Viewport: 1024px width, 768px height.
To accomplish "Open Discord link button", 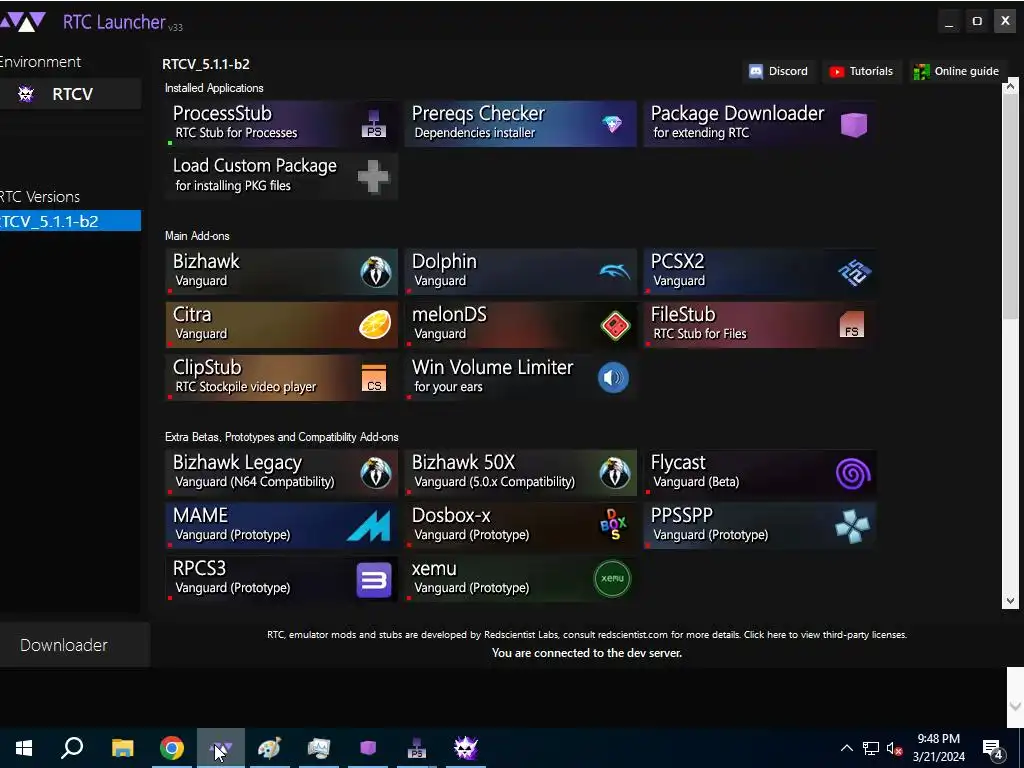I will click(x=778, y=71).
